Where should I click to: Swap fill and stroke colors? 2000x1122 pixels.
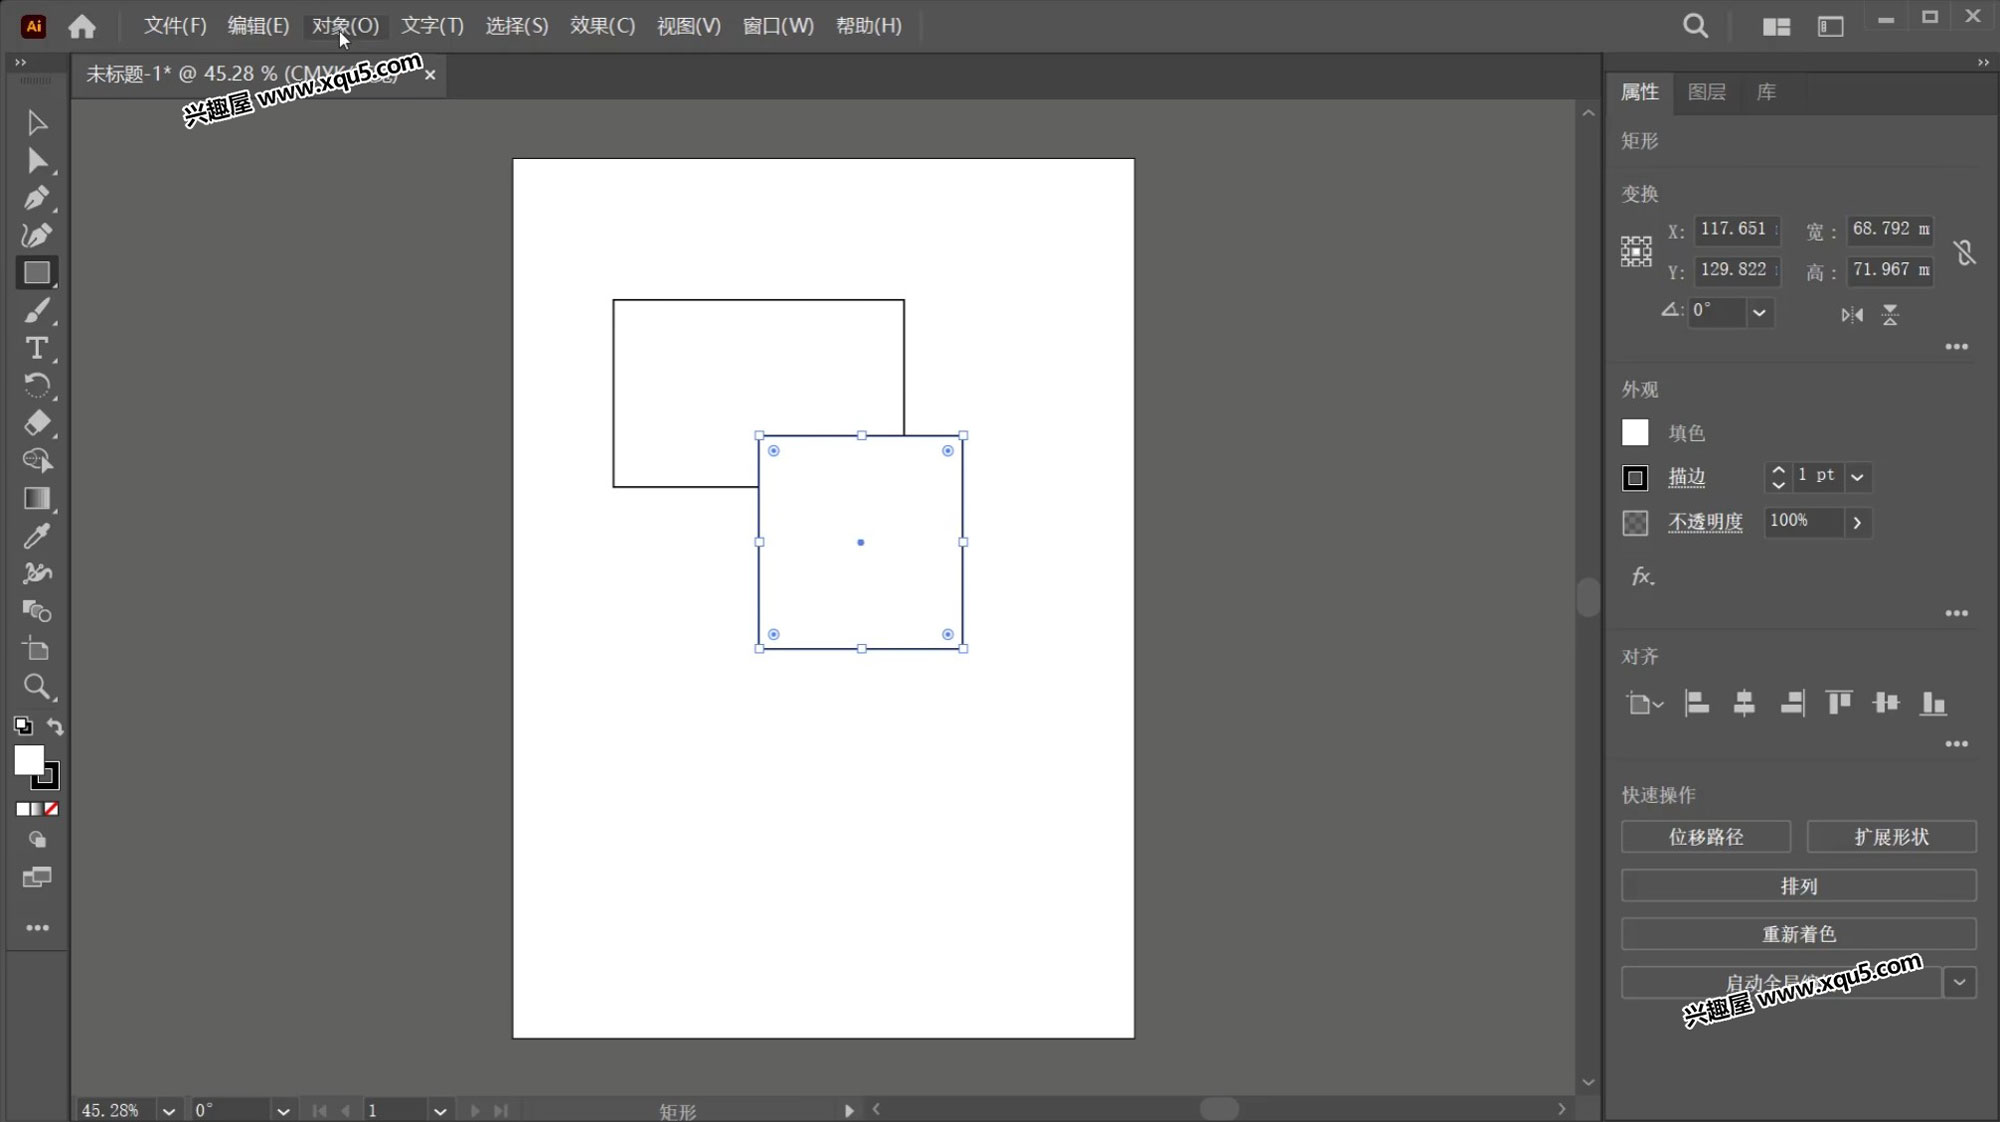[55, 727]
